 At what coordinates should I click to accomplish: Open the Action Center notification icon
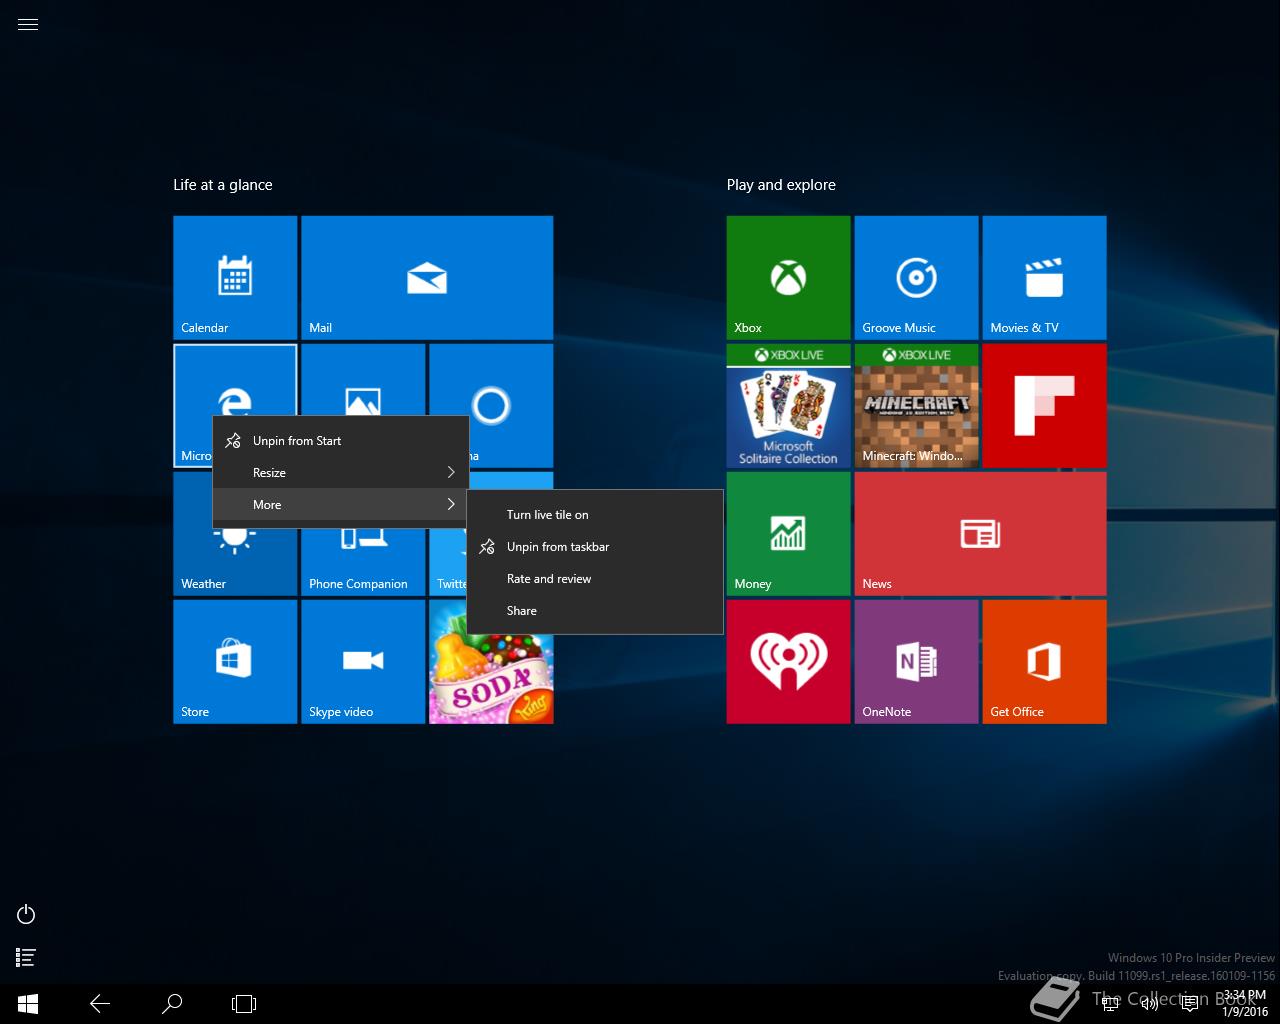pyautogui.click(x=1190, y=1004)
